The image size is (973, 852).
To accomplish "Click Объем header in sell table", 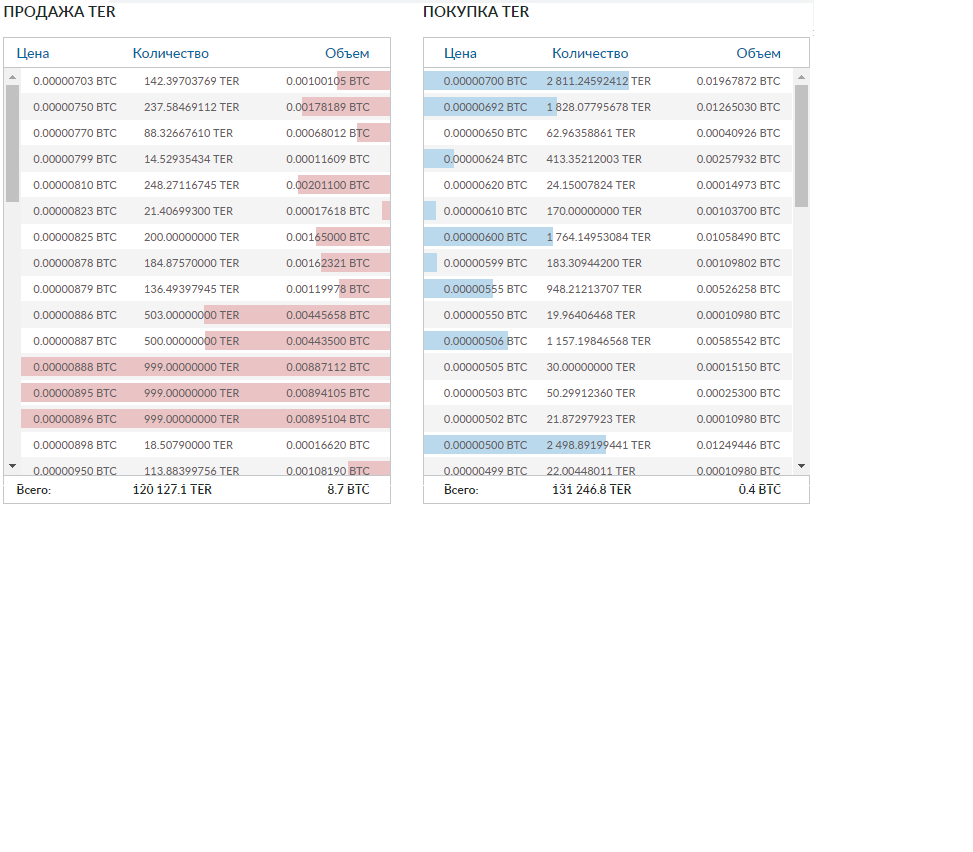I will pyautogui.click(x=346, y=53).
